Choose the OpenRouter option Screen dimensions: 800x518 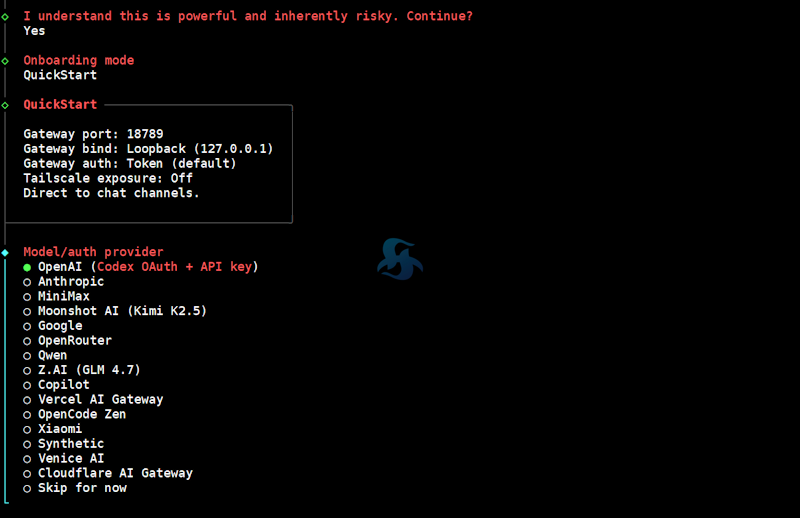click(x=74, y=341)
